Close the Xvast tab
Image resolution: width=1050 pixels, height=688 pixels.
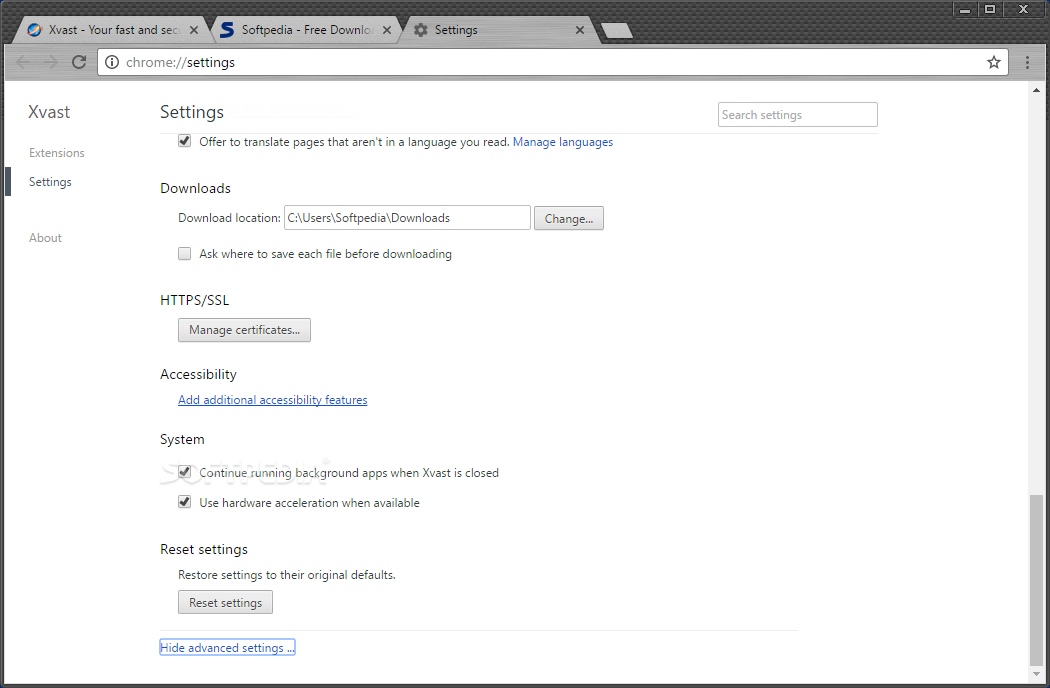tap(194, 30)
